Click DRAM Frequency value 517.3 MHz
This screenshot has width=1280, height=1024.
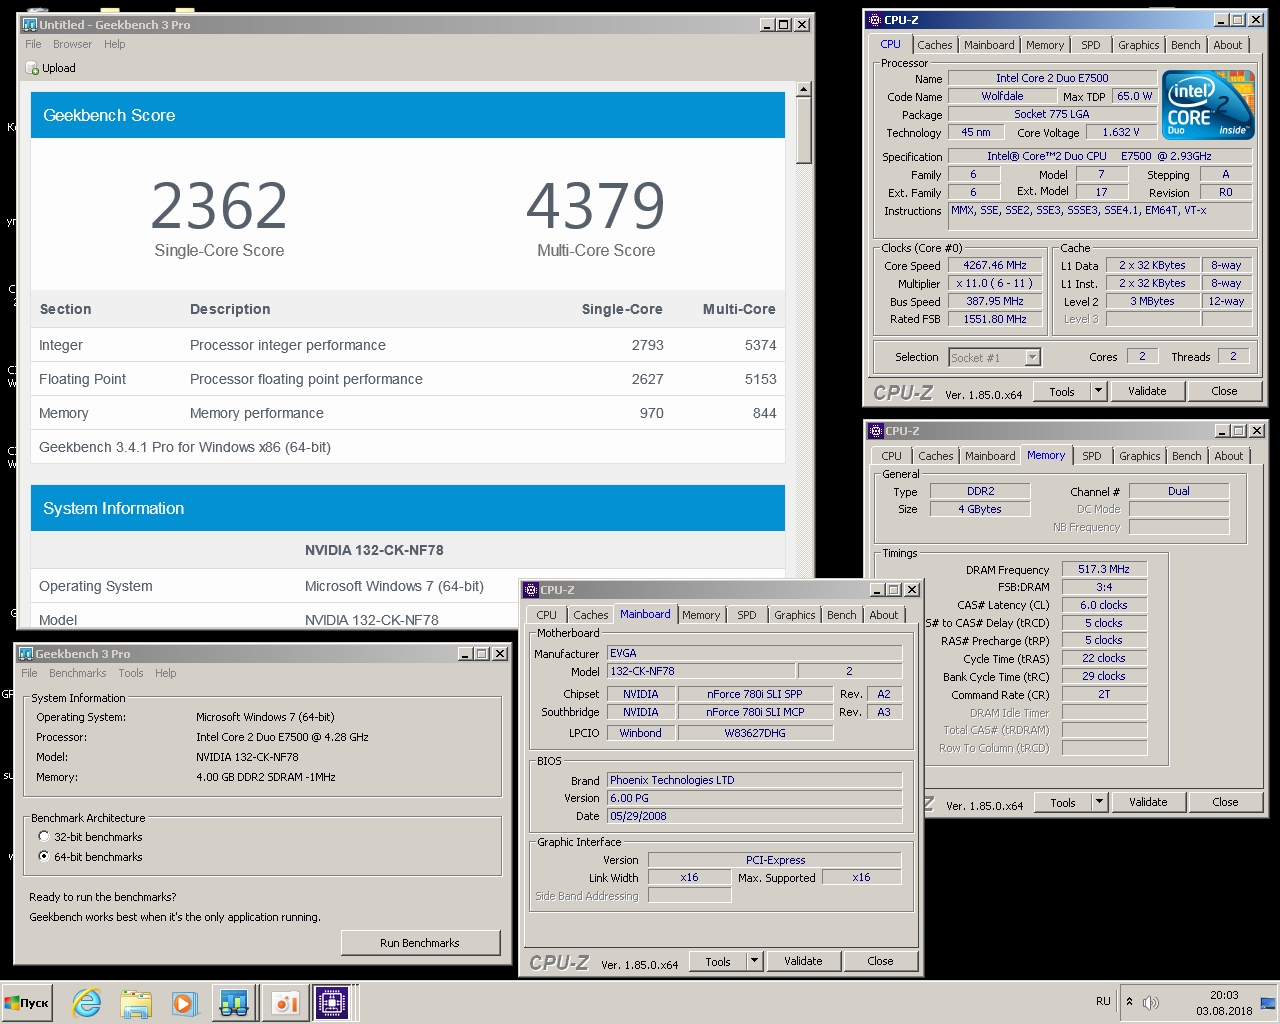(1104, 569)
